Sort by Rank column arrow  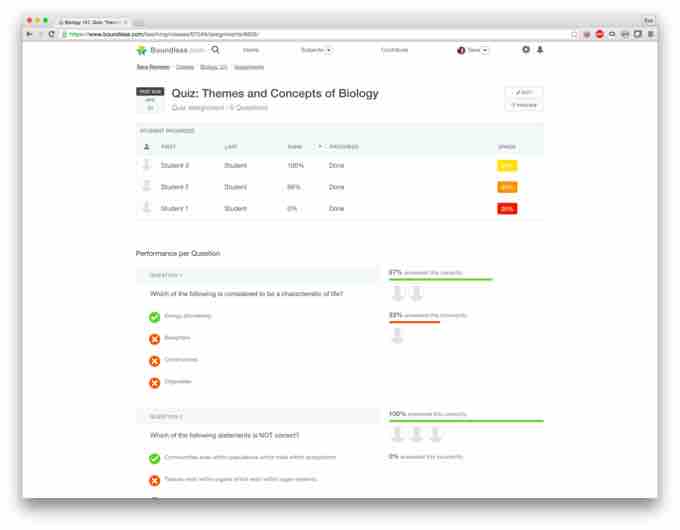320,147
